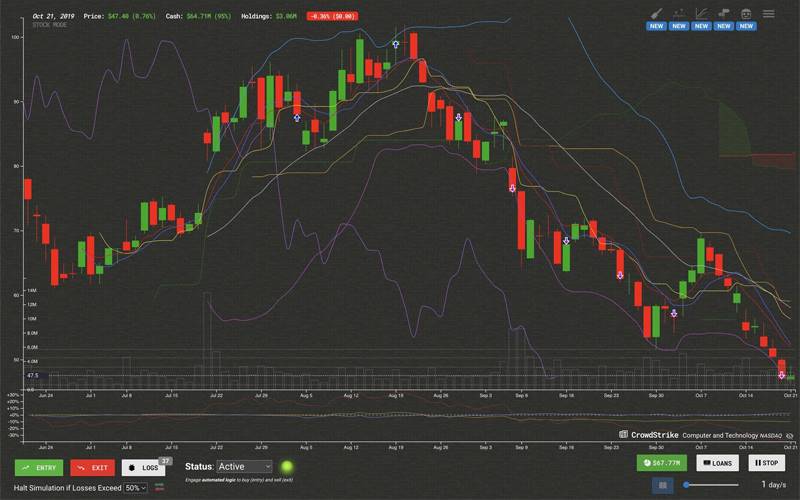This screenshot has height=500, width=800.
Task: Expand the Status Active dropdown
Action: click(244, 466)
